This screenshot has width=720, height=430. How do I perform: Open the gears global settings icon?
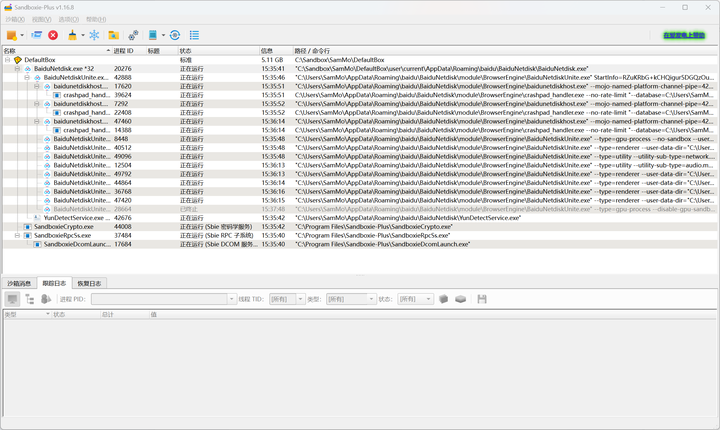pos(133,35)
